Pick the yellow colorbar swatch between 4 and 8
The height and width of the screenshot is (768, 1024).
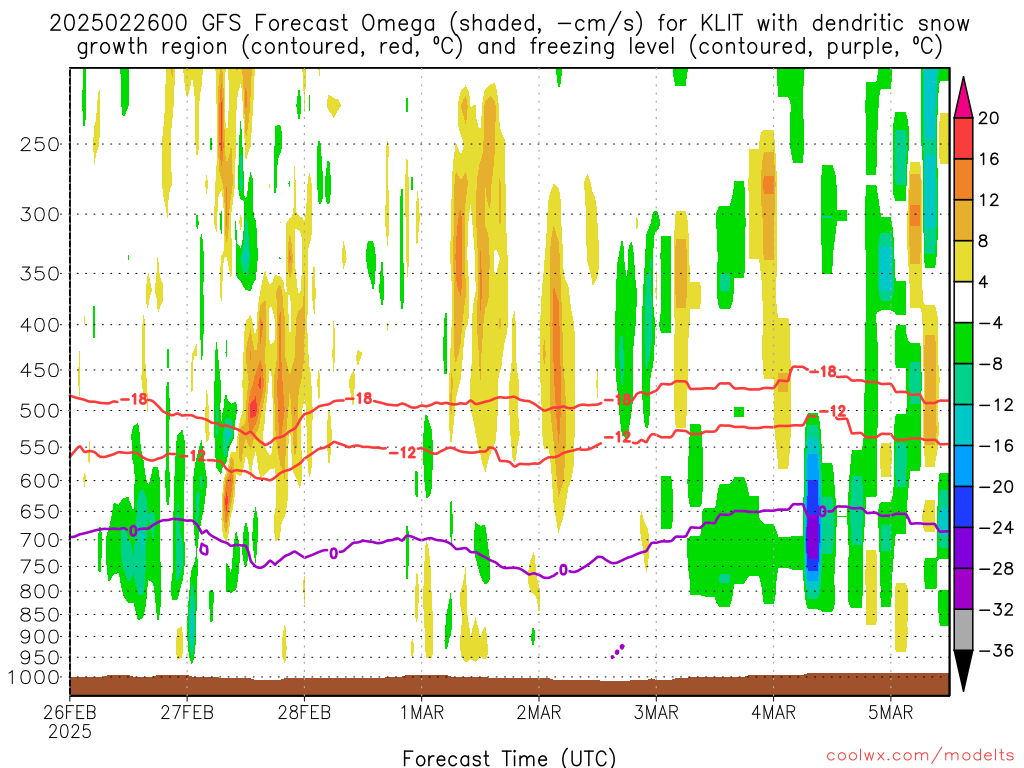[963, 261]
